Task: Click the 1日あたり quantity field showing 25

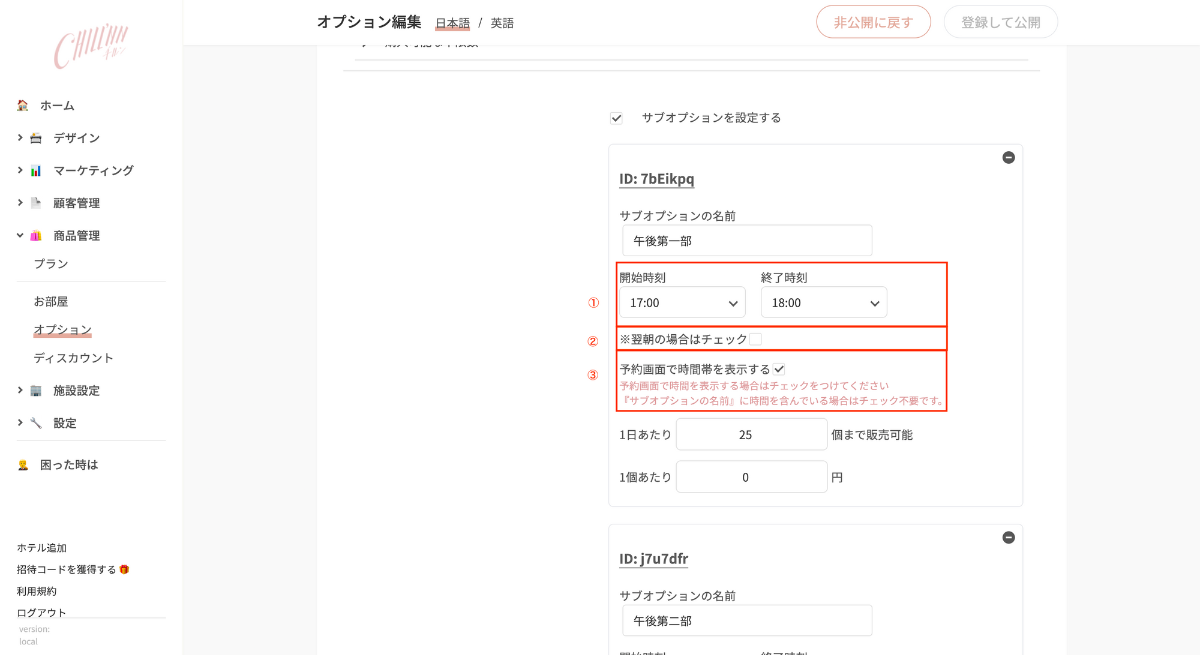Action: point(752,435)
